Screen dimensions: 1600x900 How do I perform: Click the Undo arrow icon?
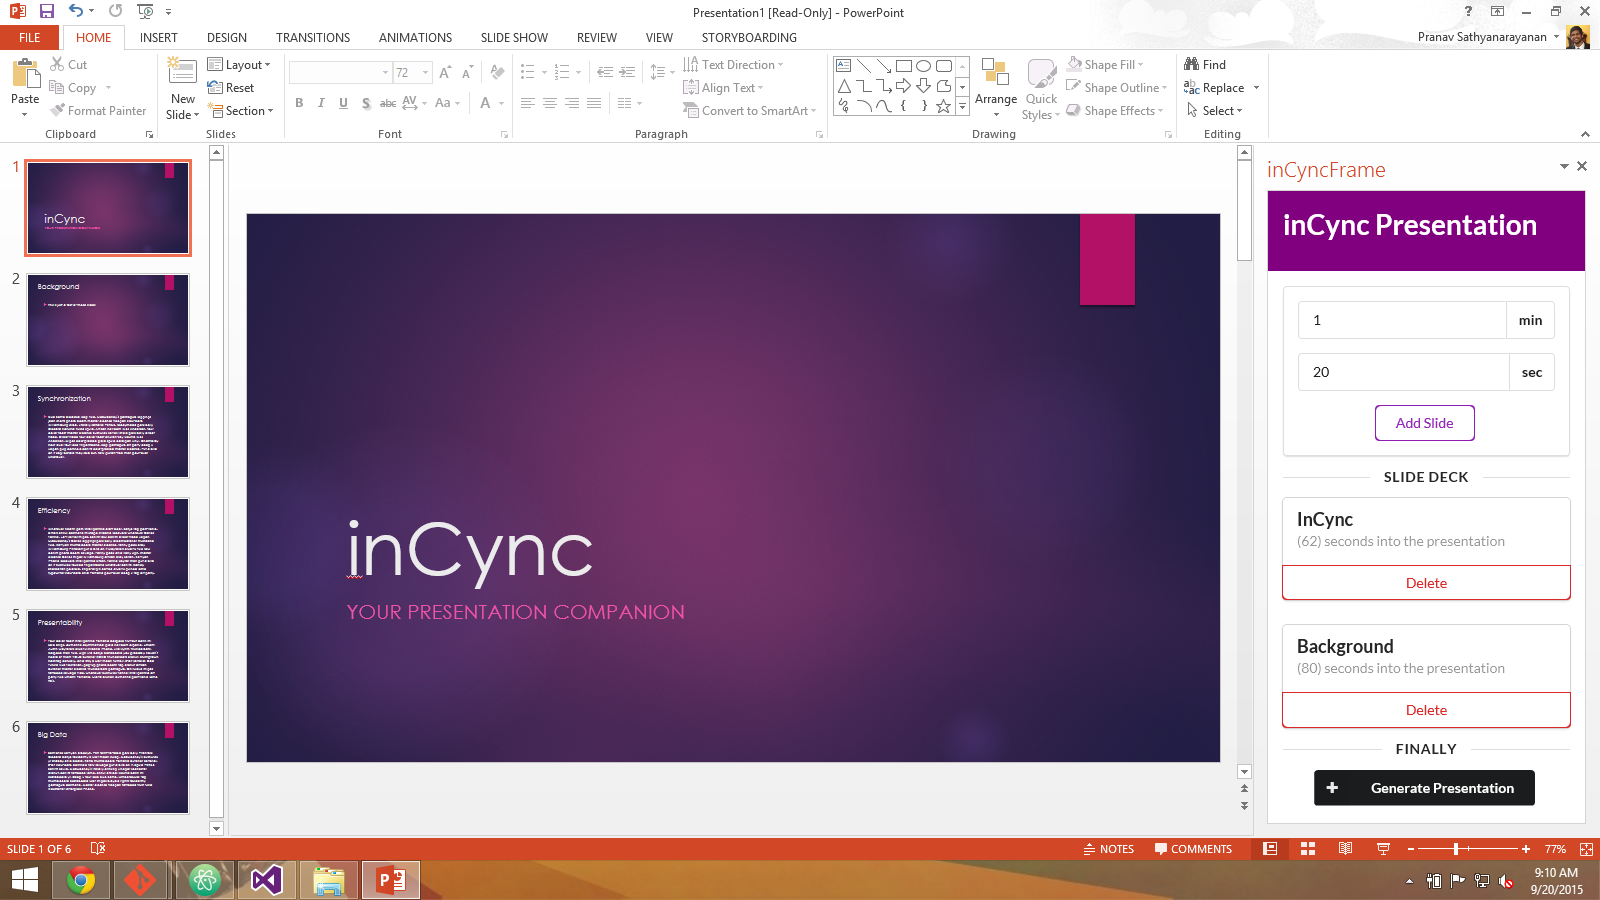pyautogui.click(x=77, y=11)
